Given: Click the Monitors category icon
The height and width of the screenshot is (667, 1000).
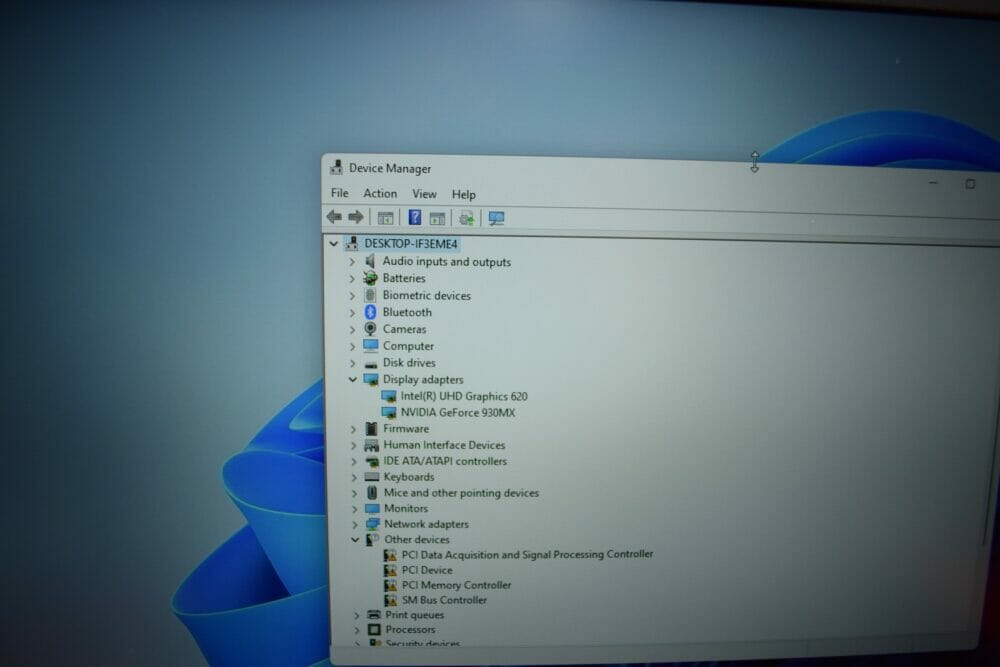Looking at the screenshot, I should coord(372,508).
